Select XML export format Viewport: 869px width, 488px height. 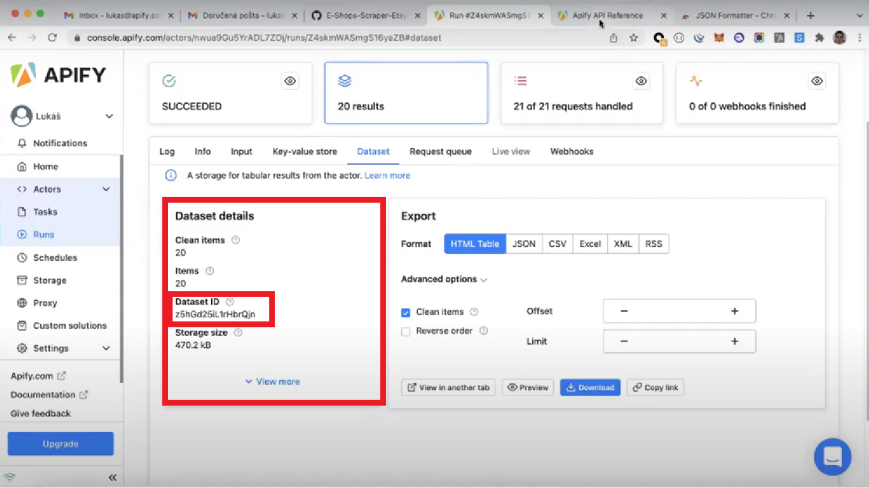pos(622,244)
